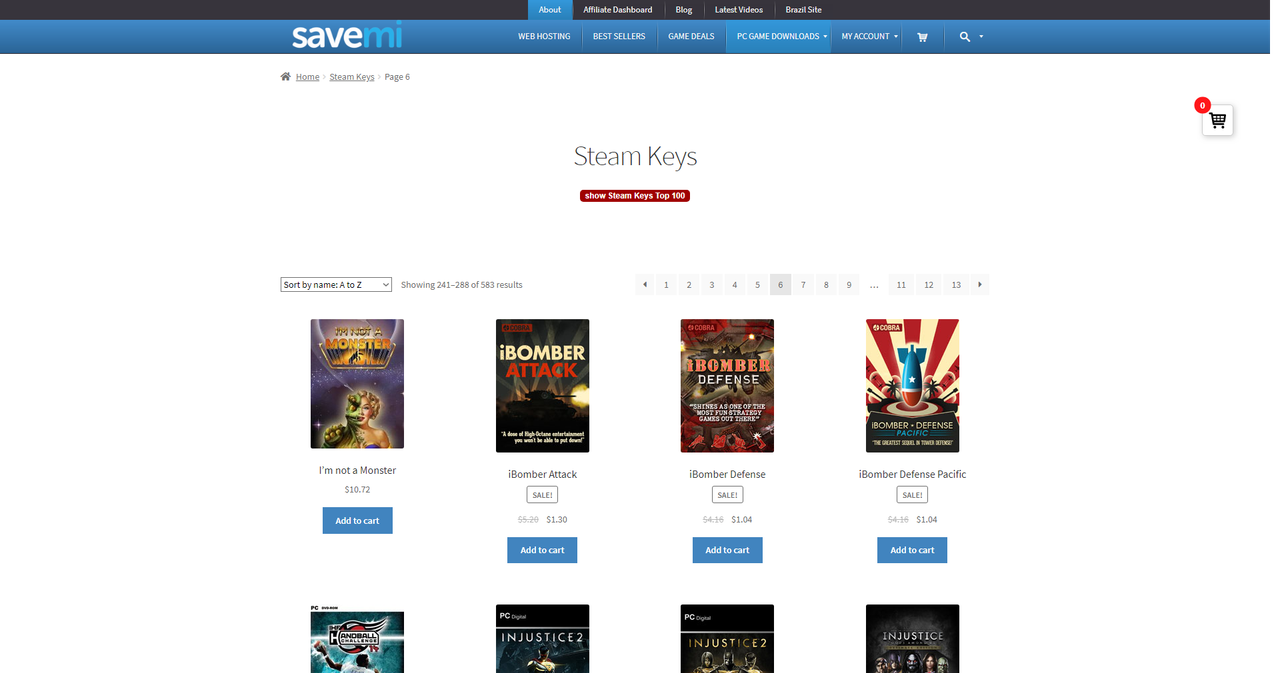Click the $10.72 price text

(x=357, y=490)
